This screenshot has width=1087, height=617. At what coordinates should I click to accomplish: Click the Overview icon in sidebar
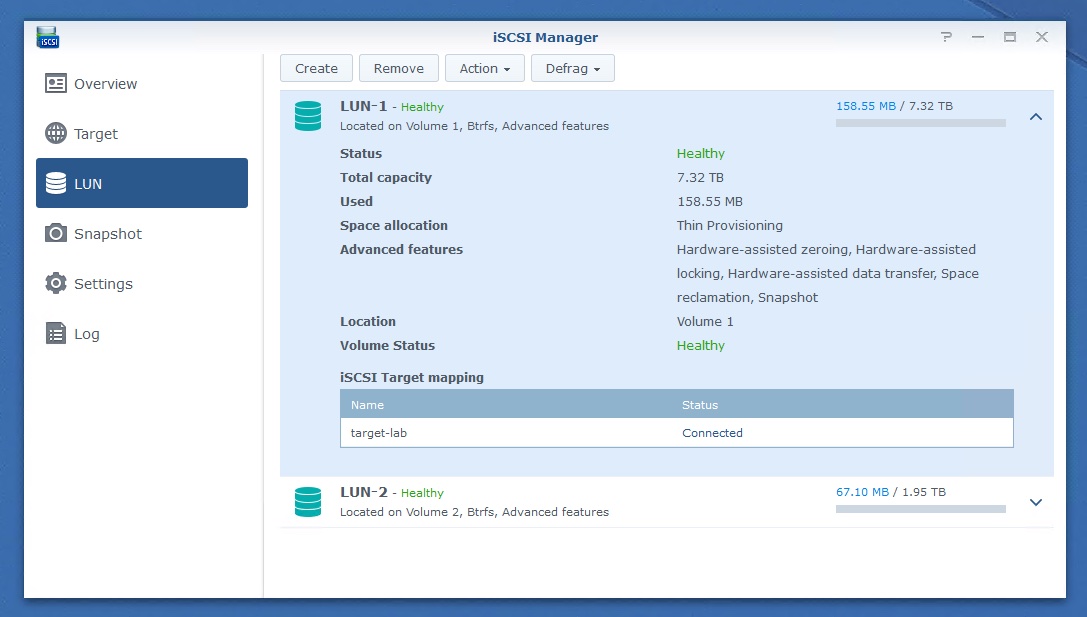coord(56,84)
